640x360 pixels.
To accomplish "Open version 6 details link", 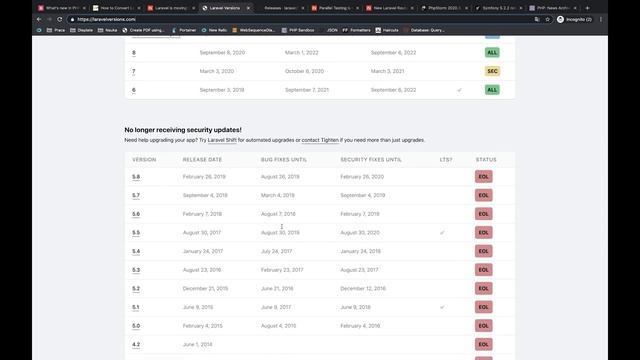I will (134, 90).
